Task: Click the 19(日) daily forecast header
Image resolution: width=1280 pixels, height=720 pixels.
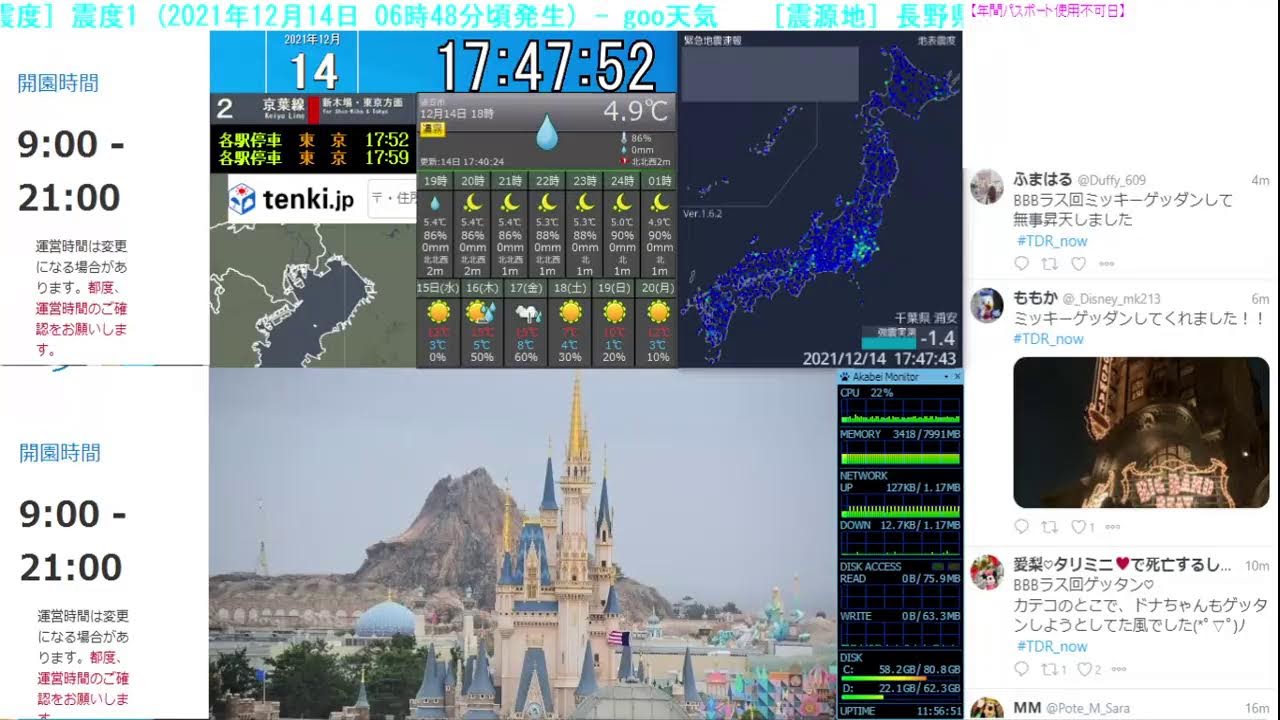Action: click(615, 287)
